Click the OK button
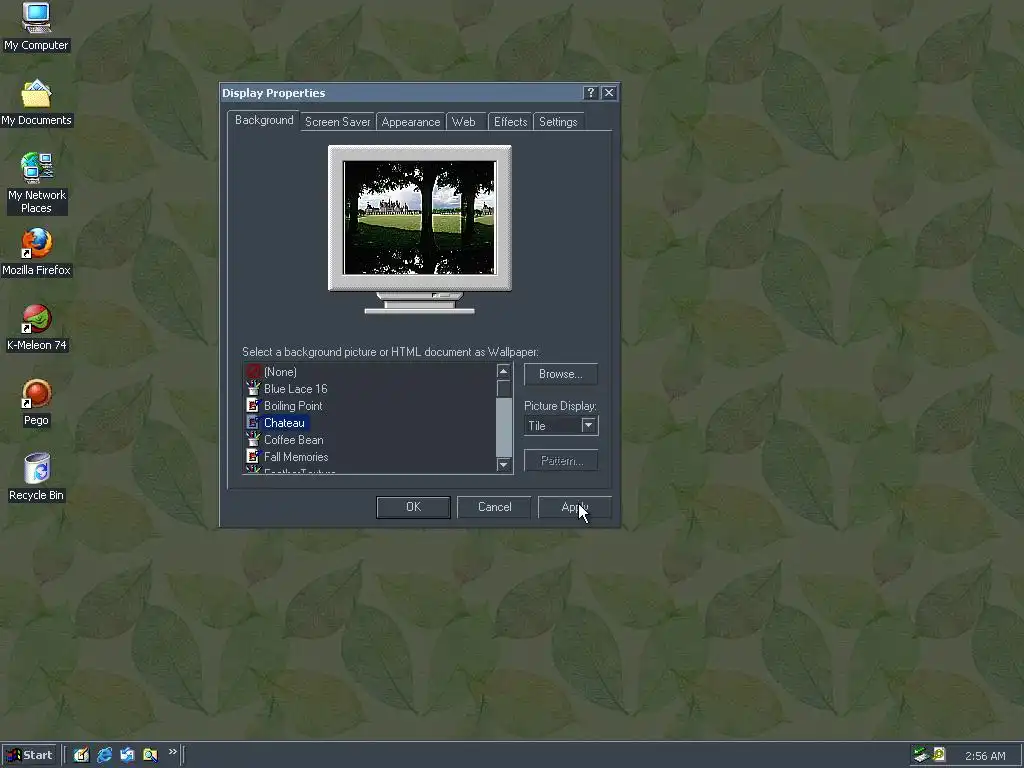 [x=413, y=507]
